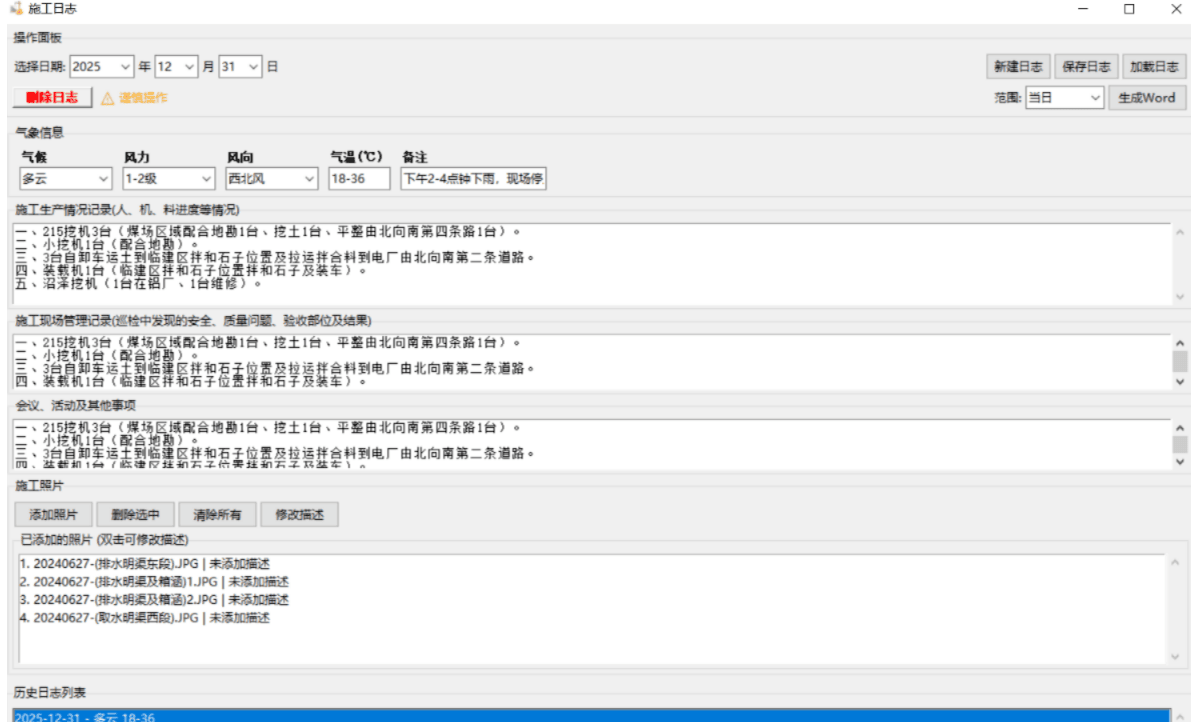Expand the 风力 dropdown showing 1-2级
1191x722 pixels.
(x=168, y=179)
